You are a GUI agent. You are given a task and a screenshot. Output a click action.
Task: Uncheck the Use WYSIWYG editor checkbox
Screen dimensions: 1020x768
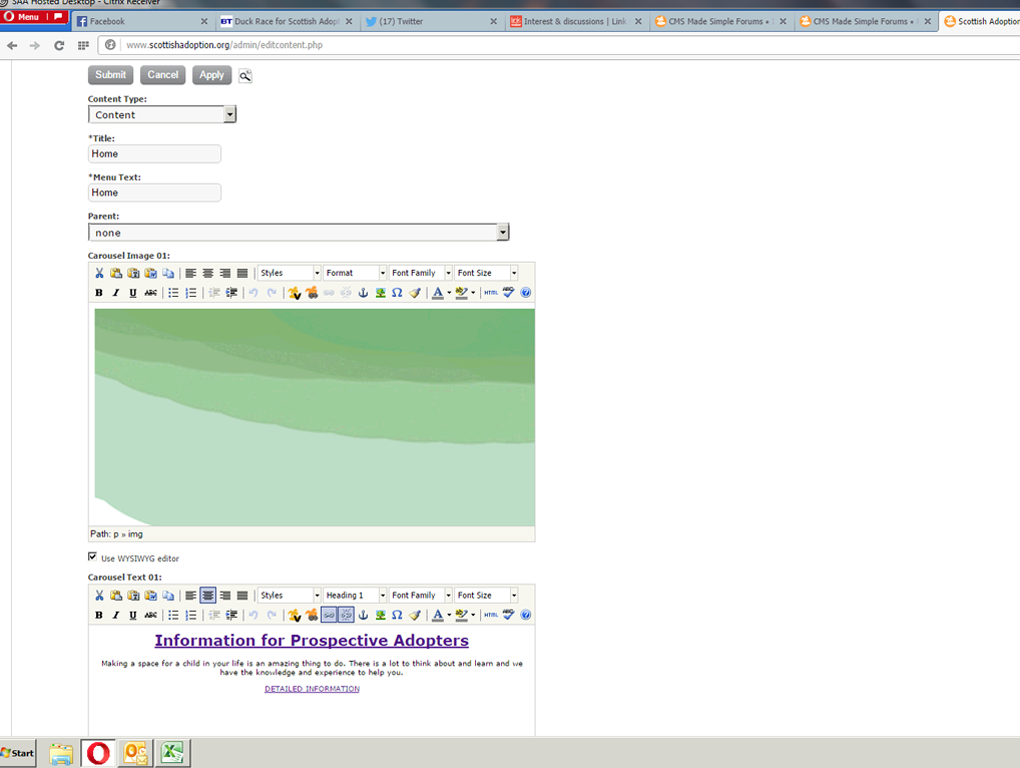[93, 557]
